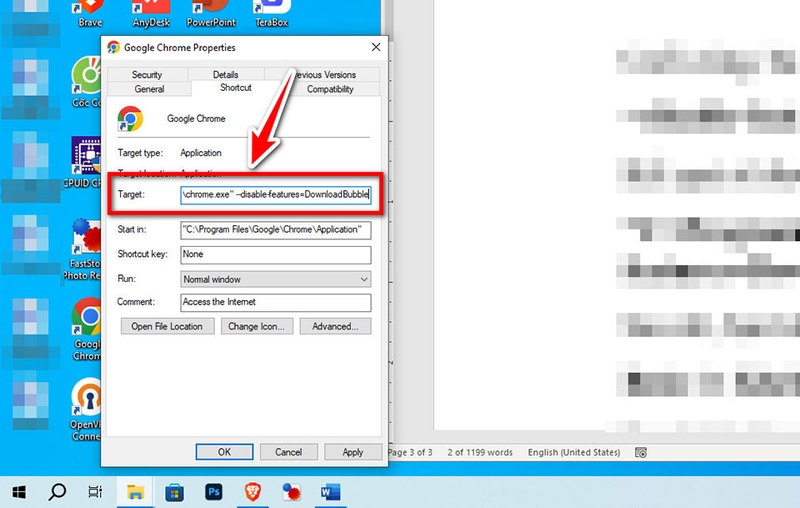
Task: Select the OpenVPN Connect desktop icon
Action: 86,409
